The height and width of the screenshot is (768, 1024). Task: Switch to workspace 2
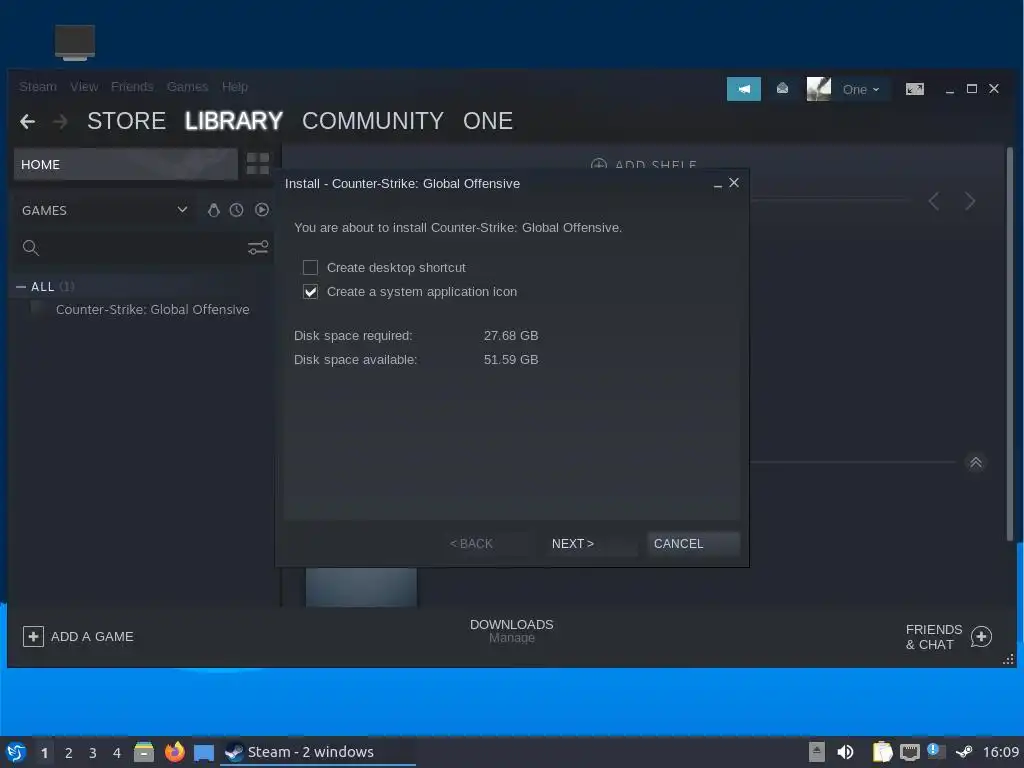[x=69, y=752]
